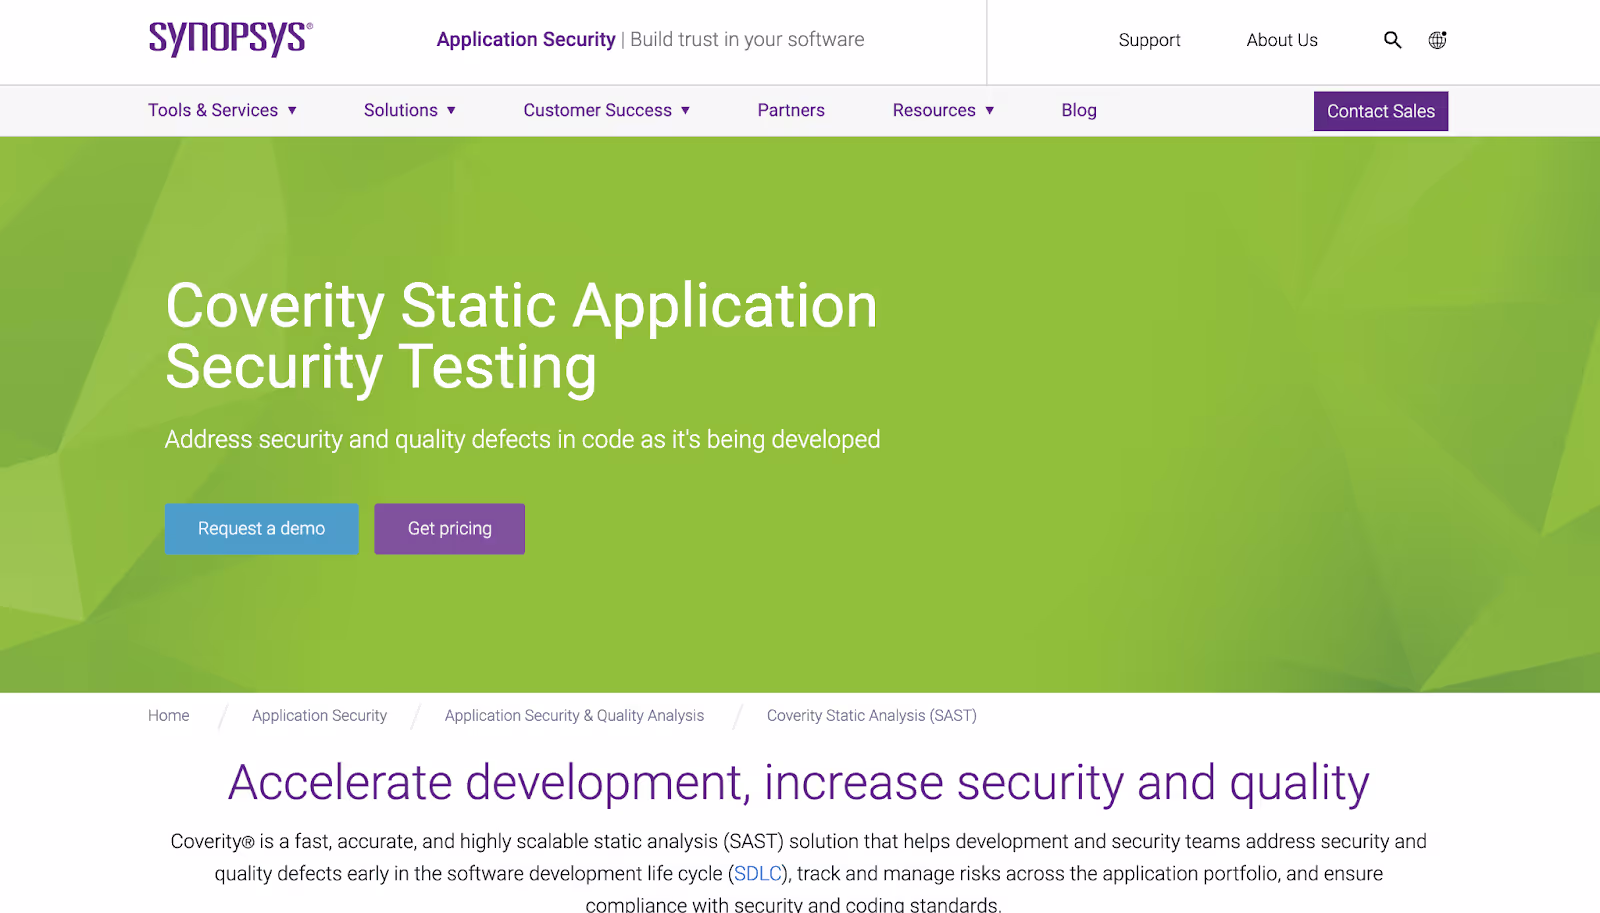Viewport: 1600px width, 913px height.
Task: Expand the Tools & Services dropdown
Action: (x=222, y=110)
